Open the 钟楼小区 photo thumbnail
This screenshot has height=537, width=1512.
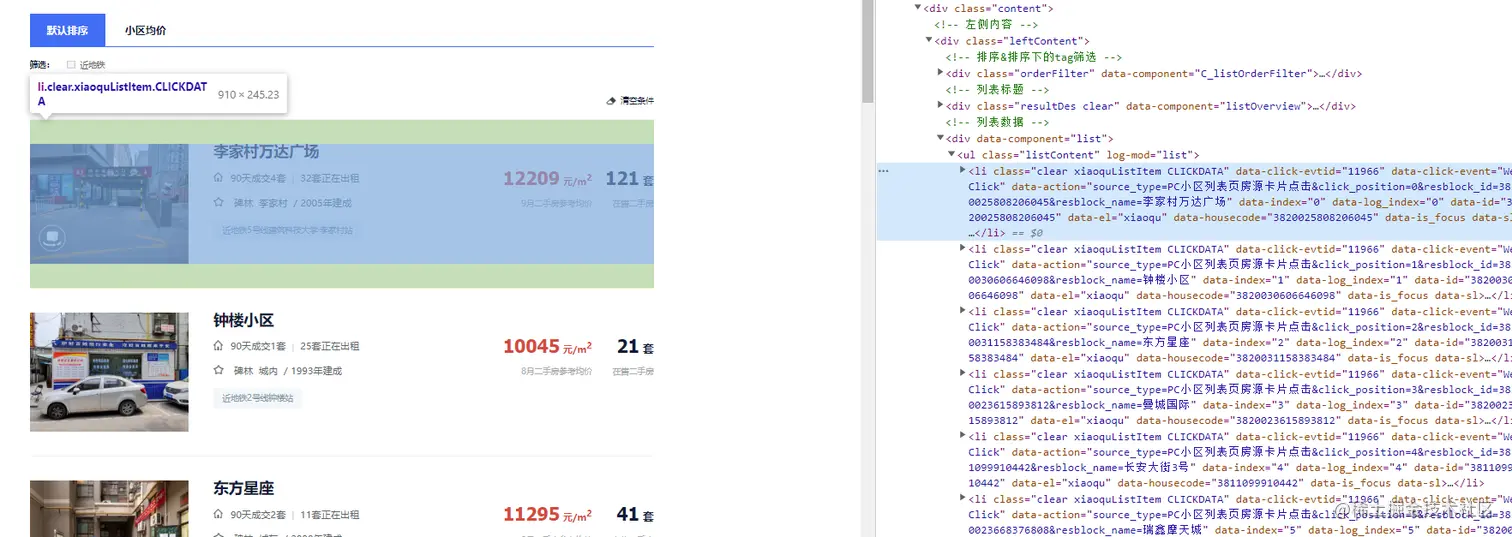[109, 372]
